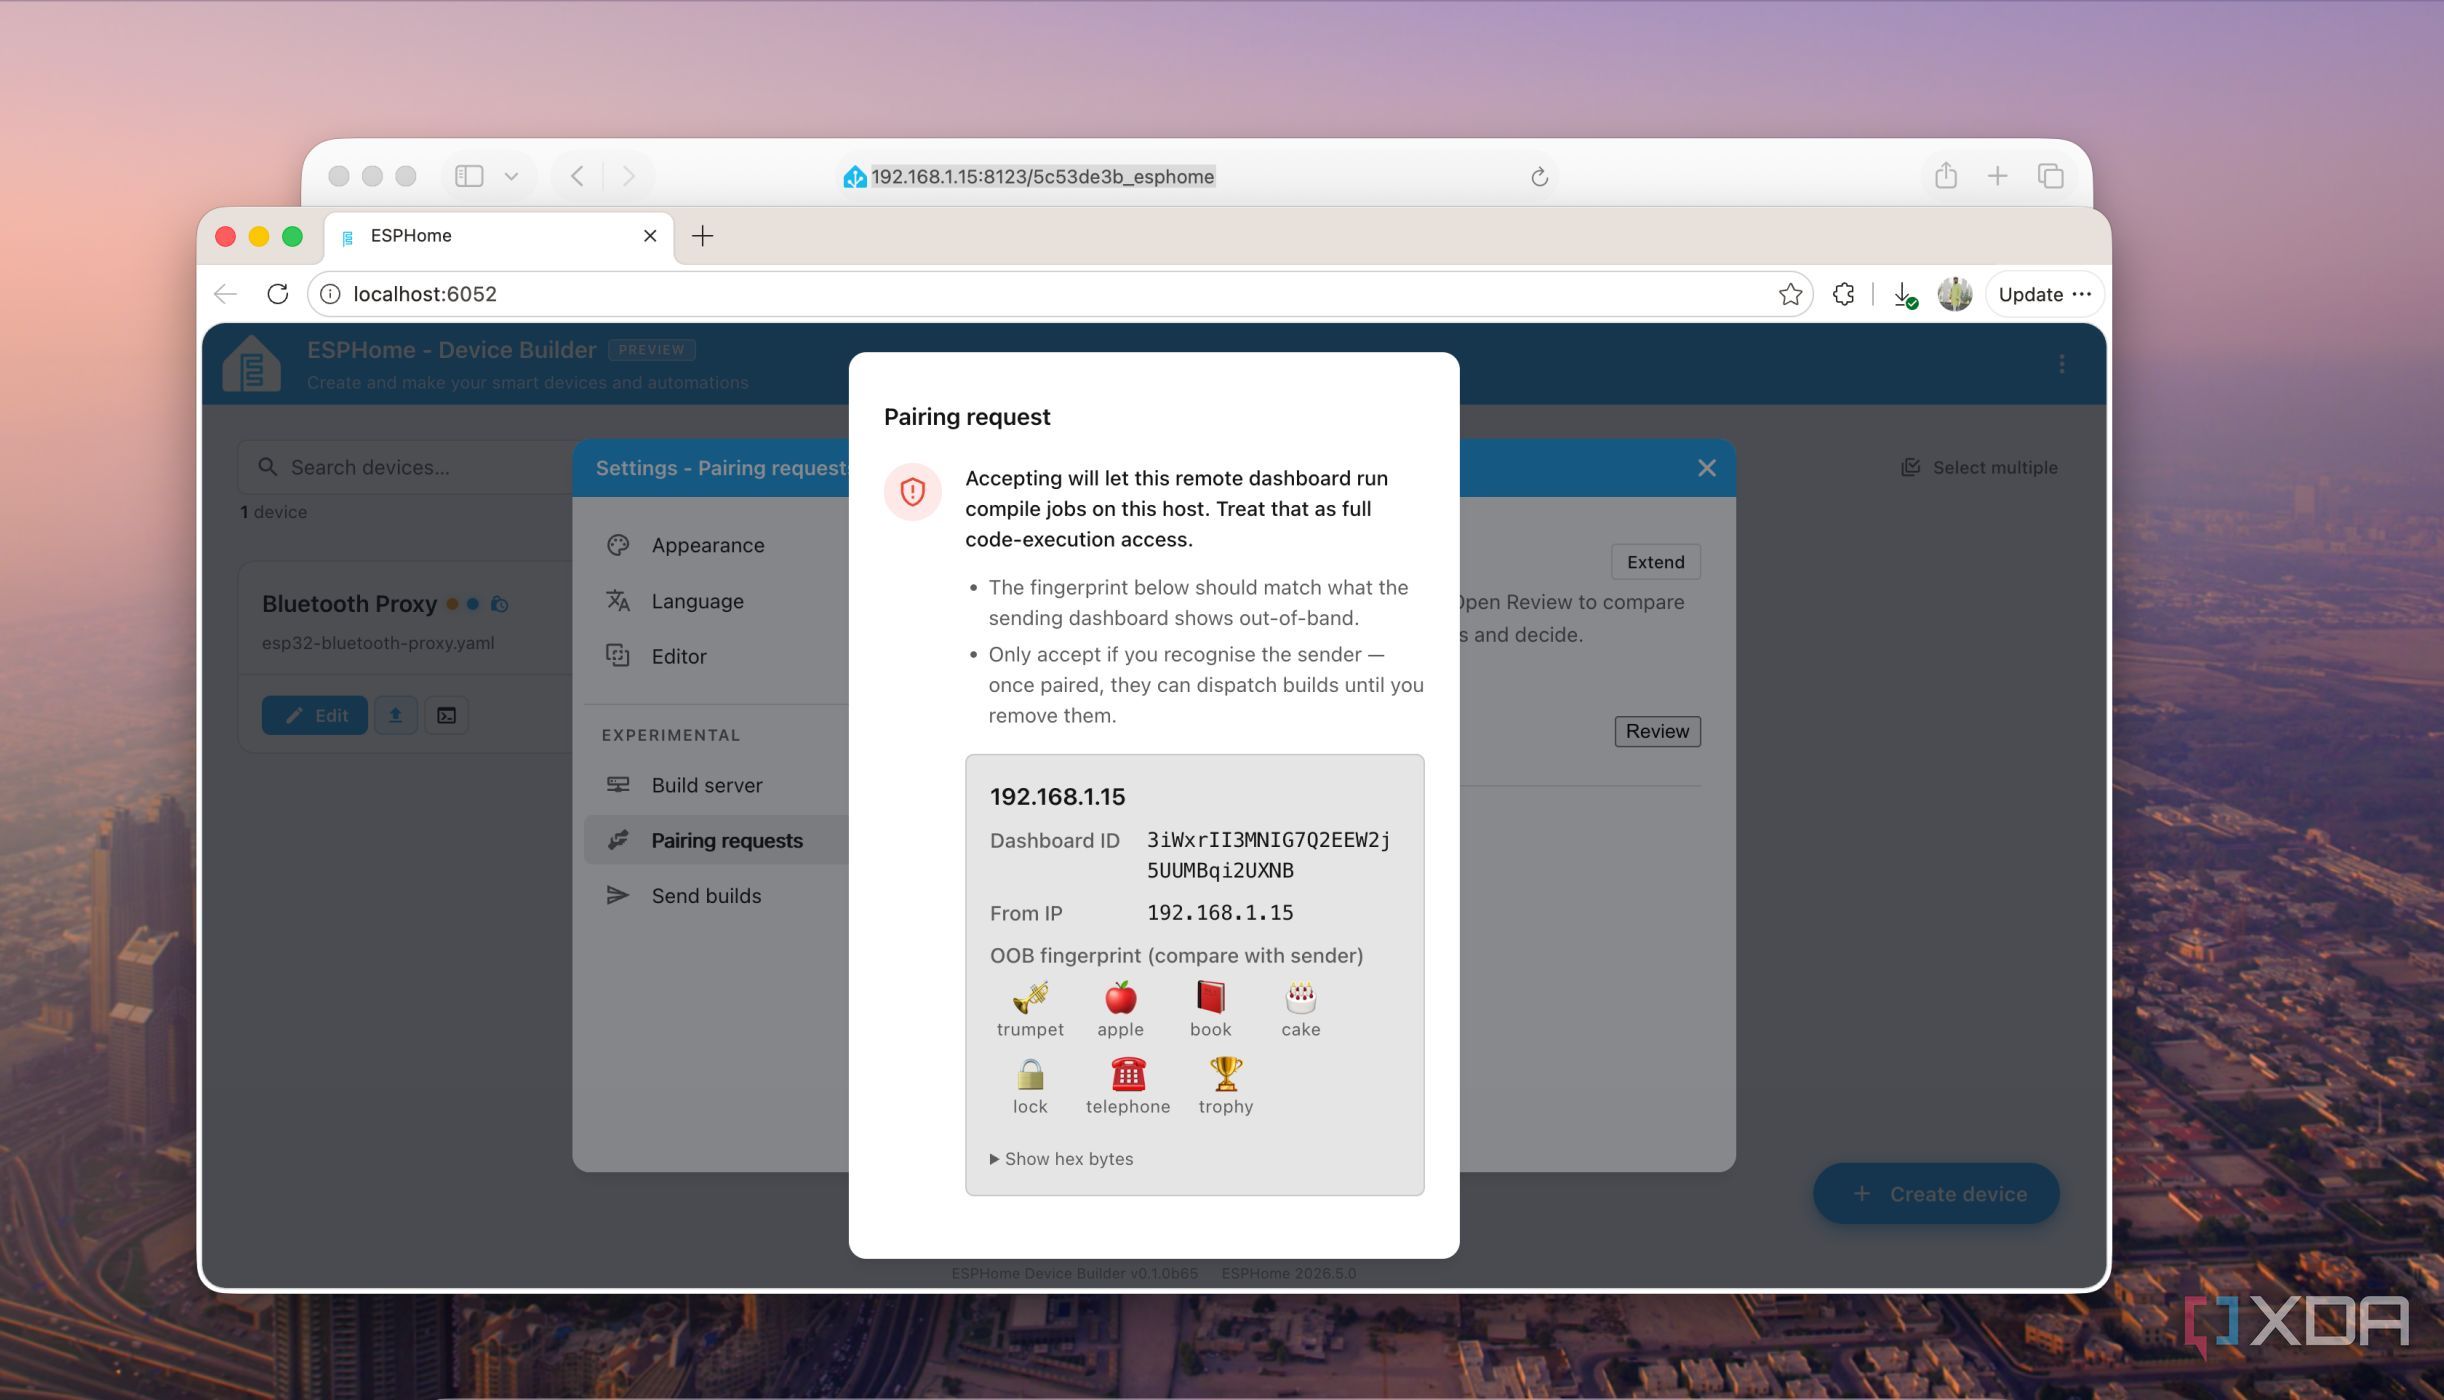Toggle sidebar in background Safari window
This screenshot has height=1400, width=2444.
click(469, 176)
